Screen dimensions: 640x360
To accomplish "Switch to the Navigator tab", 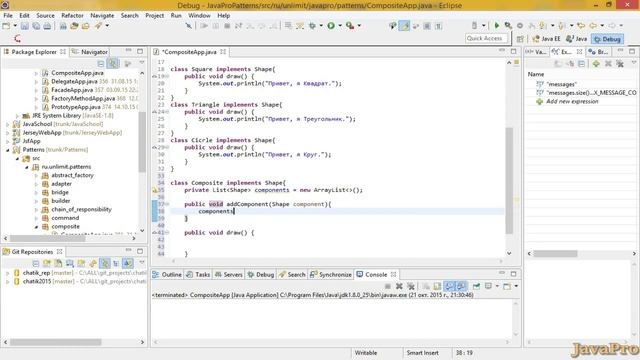I will click(90, 52).
